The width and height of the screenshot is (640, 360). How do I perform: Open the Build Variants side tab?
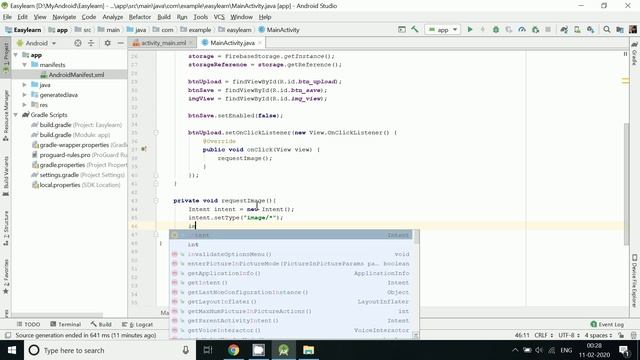tap(6, 176)
